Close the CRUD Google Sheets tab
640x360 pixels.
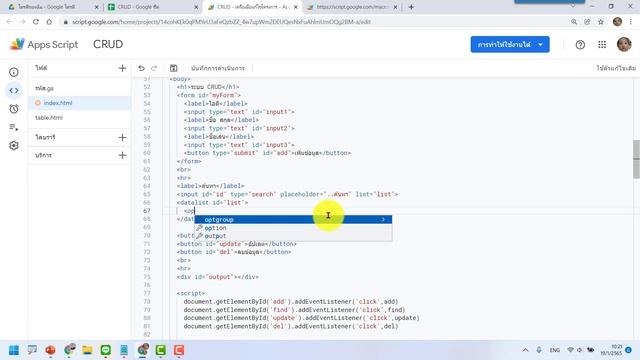196,7
